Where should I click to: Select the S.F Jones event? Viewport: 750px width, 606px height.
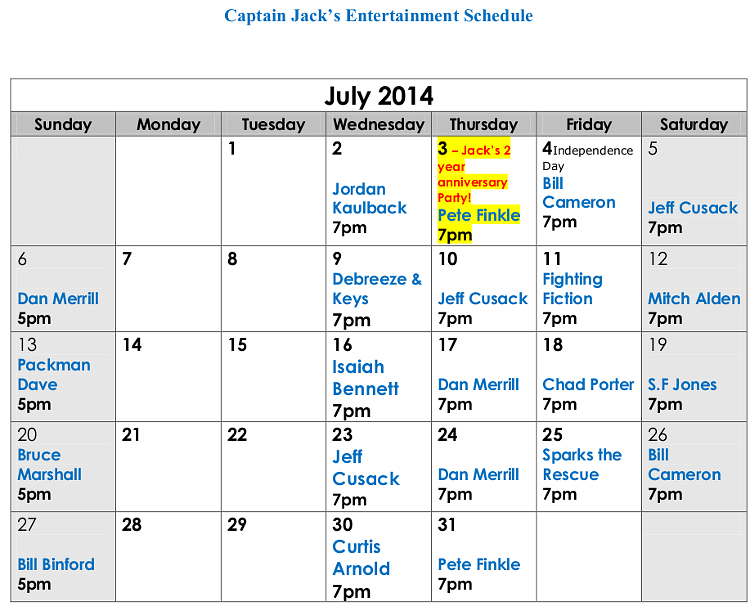(x=682, y=384)
